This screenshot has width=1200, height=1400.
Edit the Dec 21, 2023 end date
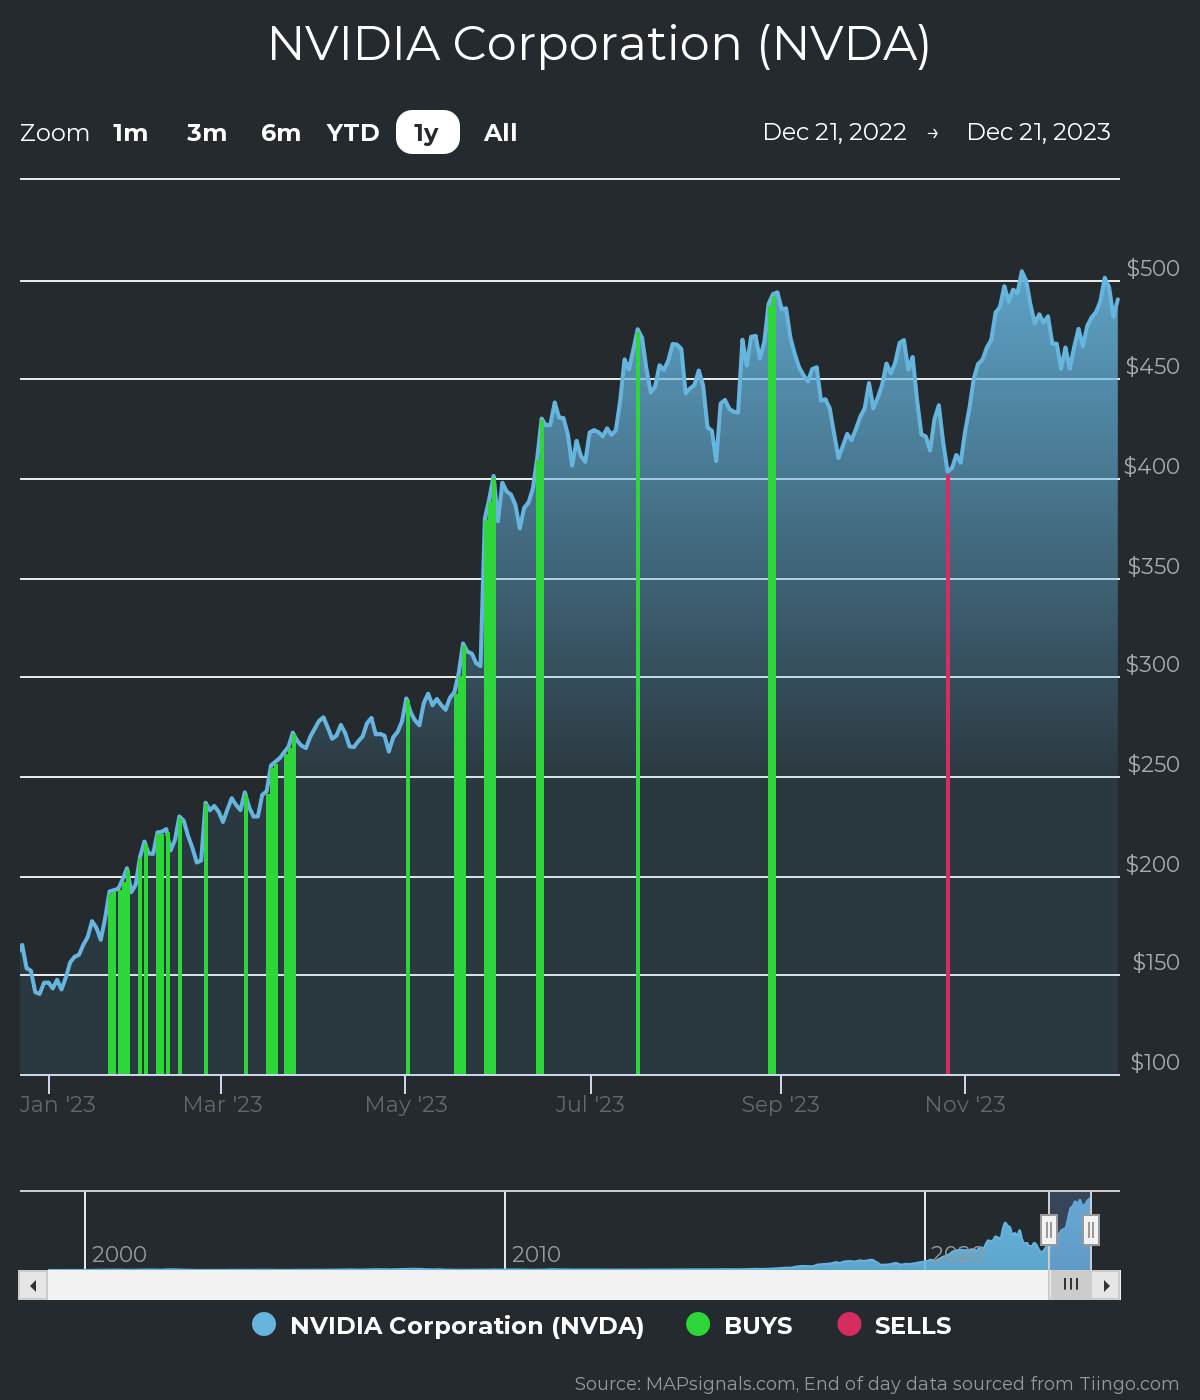[1038, 132]
